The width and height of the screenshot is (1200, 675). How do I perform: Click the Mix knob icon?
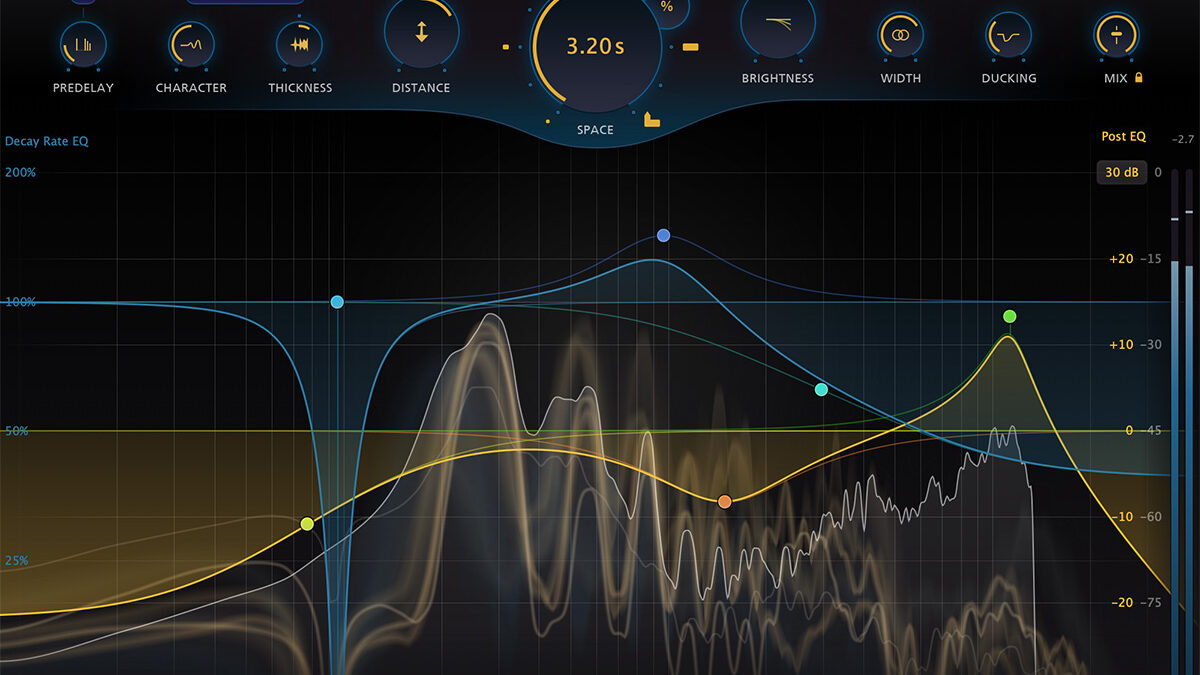tap(1116, 36)
